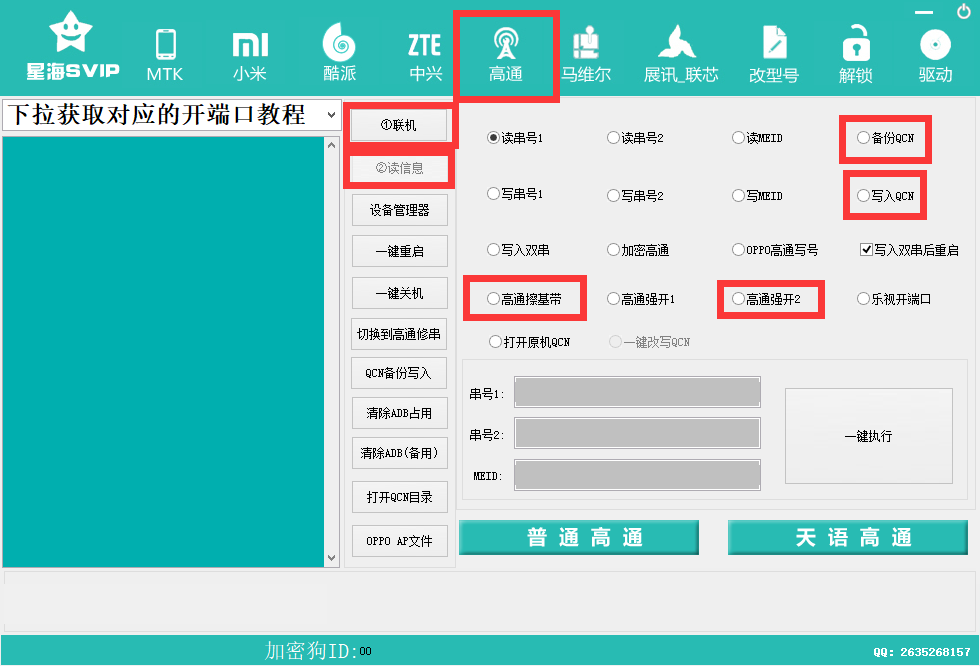The height and width of the screenshot is (666, 980).
Task: Switch to the 天语高通 tab
Action: [x=848, y=537]
